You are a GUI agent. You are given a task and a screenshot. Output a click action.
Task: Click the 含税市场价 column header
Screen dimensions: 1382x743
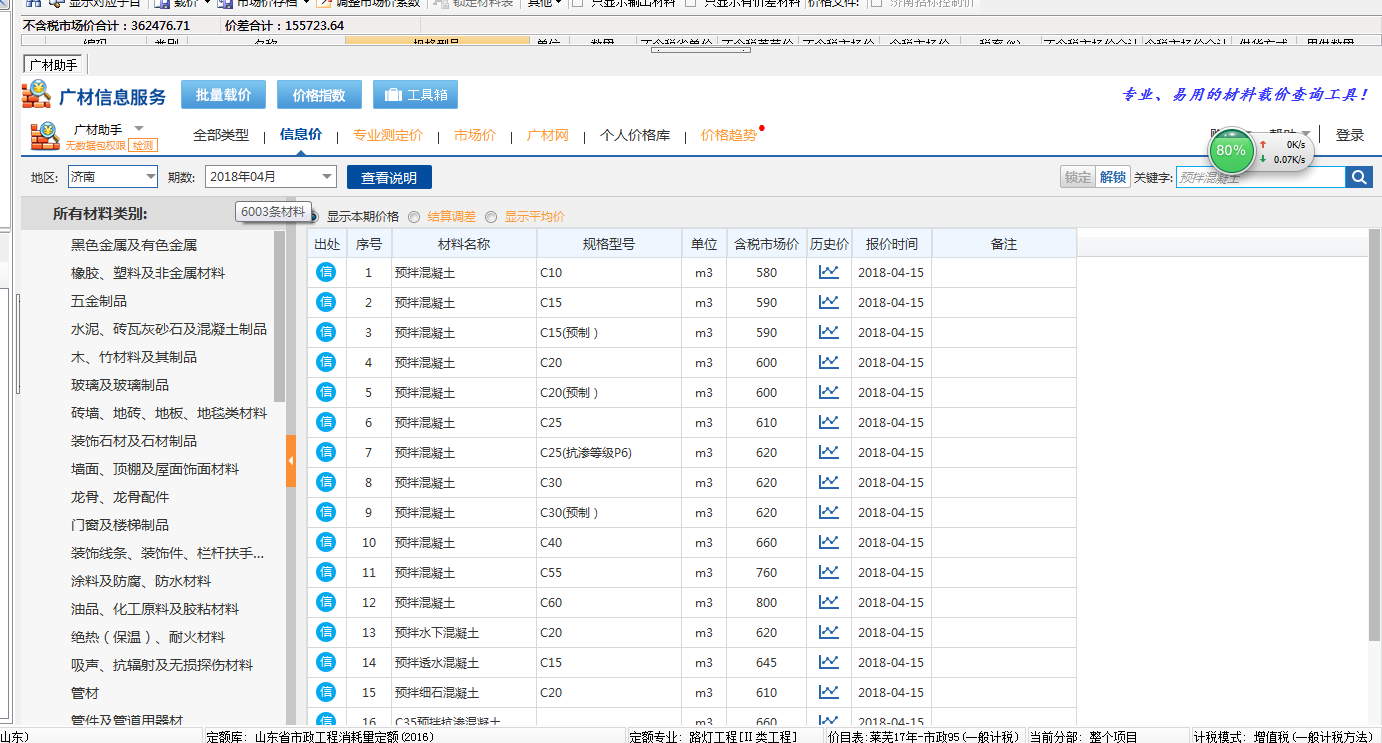tap(767, 243)
